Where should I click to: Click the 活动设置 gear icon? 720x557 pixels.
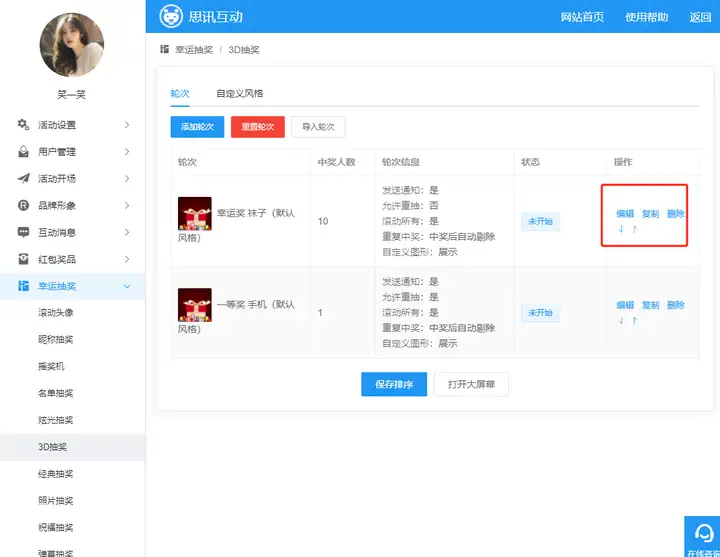(x=23, y=124)
